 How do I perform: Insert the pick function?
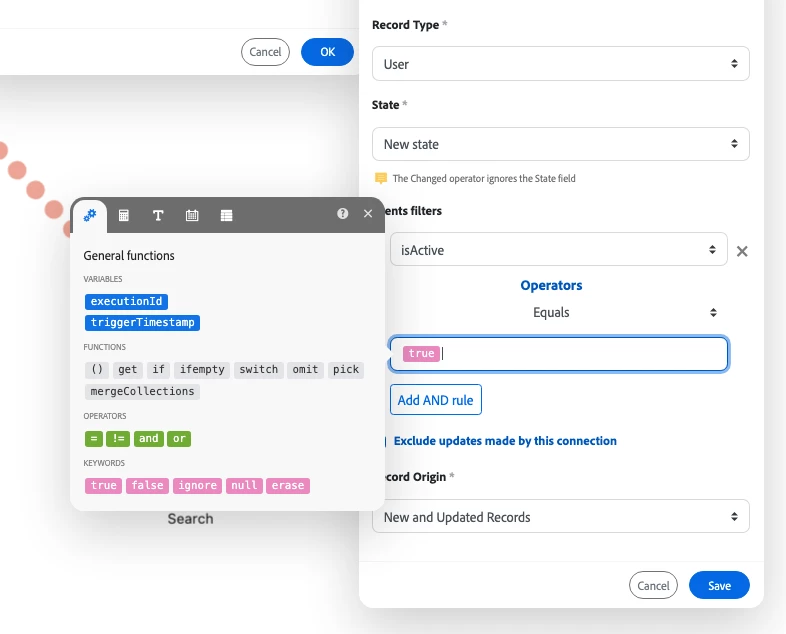[x=346, y=370]
